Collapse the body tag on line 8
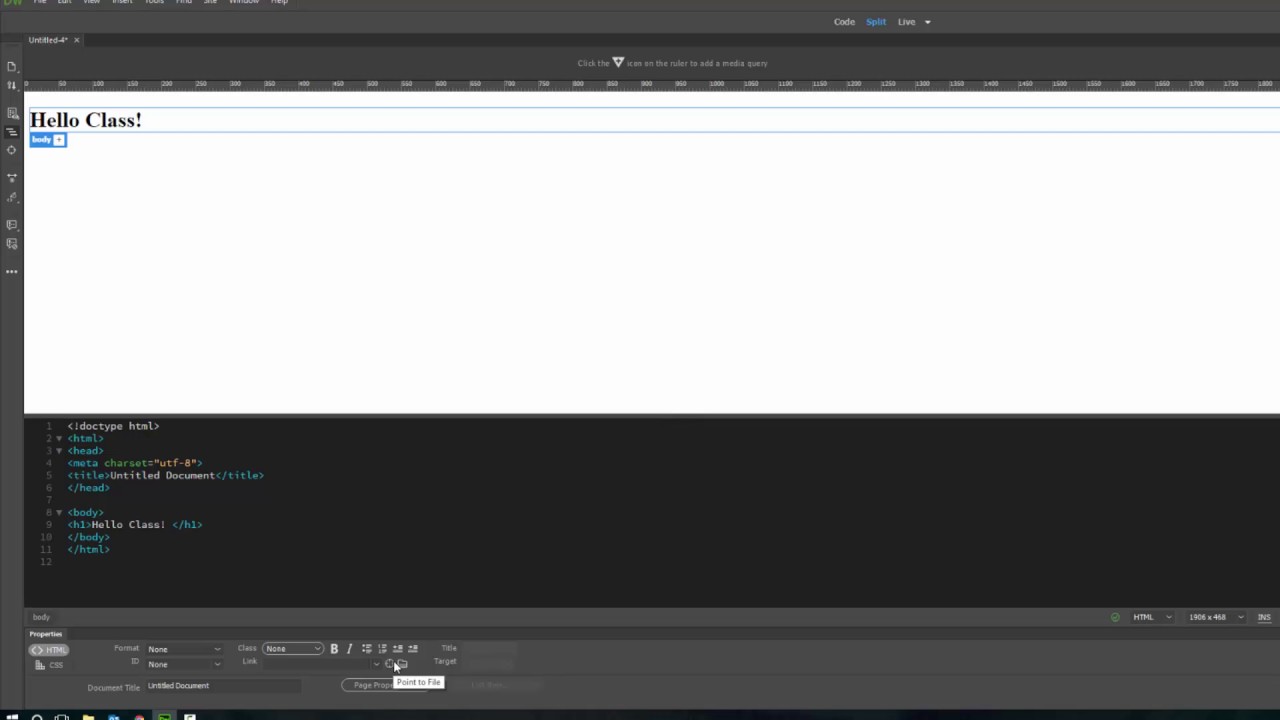 [x=58, y=512]
